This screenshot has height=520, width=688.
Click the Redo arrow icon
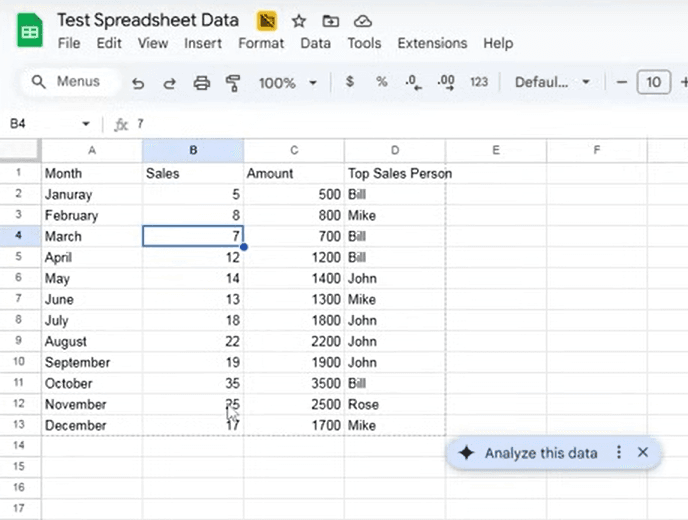click(x=169, y=82)
